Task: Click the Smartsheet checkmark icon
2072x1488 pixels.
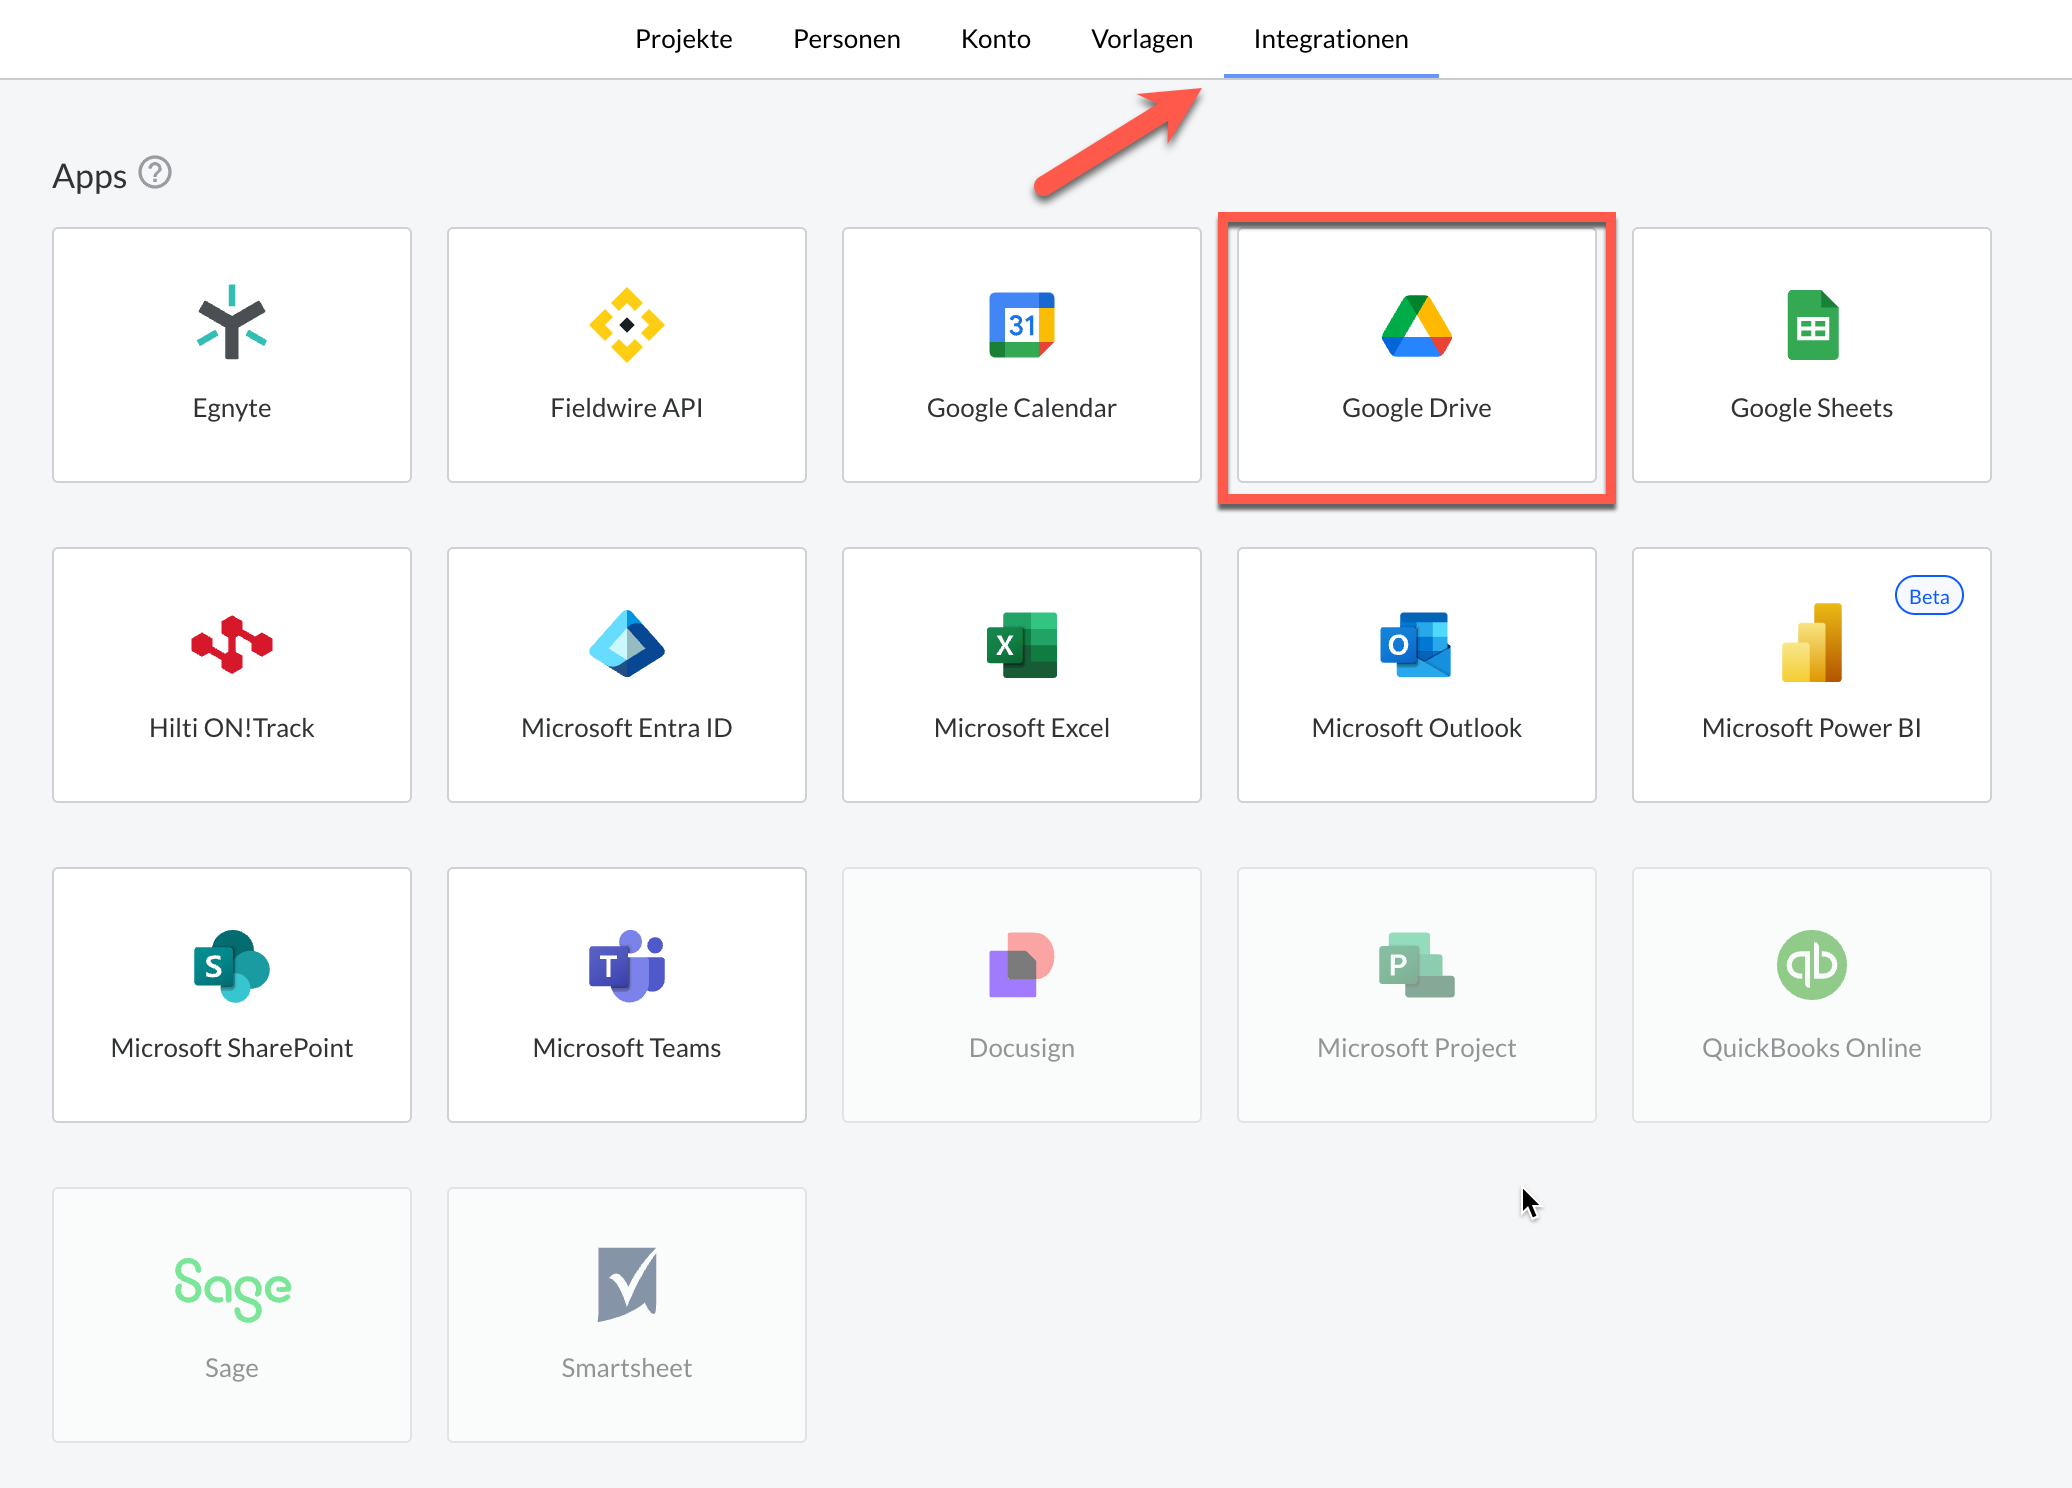Action: pos(627,1285)
